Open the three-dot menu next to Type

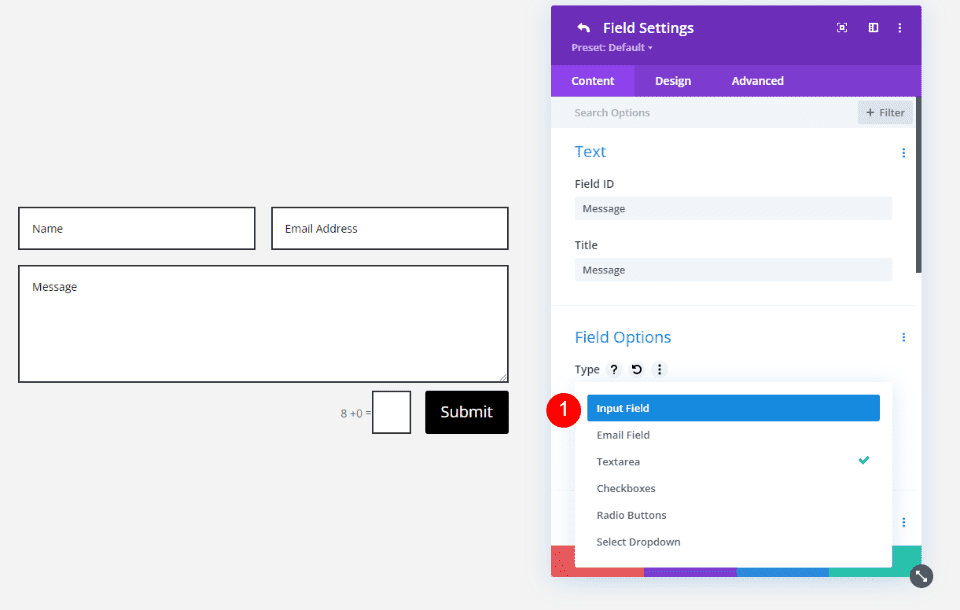click(659, 369)
